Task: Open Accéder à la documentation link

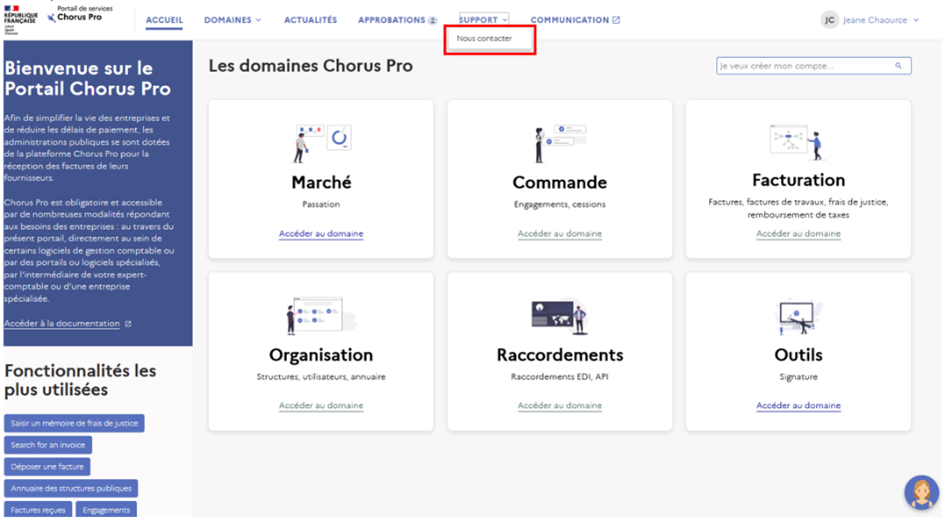Action: pyautogui.click(x=67, y=324)
